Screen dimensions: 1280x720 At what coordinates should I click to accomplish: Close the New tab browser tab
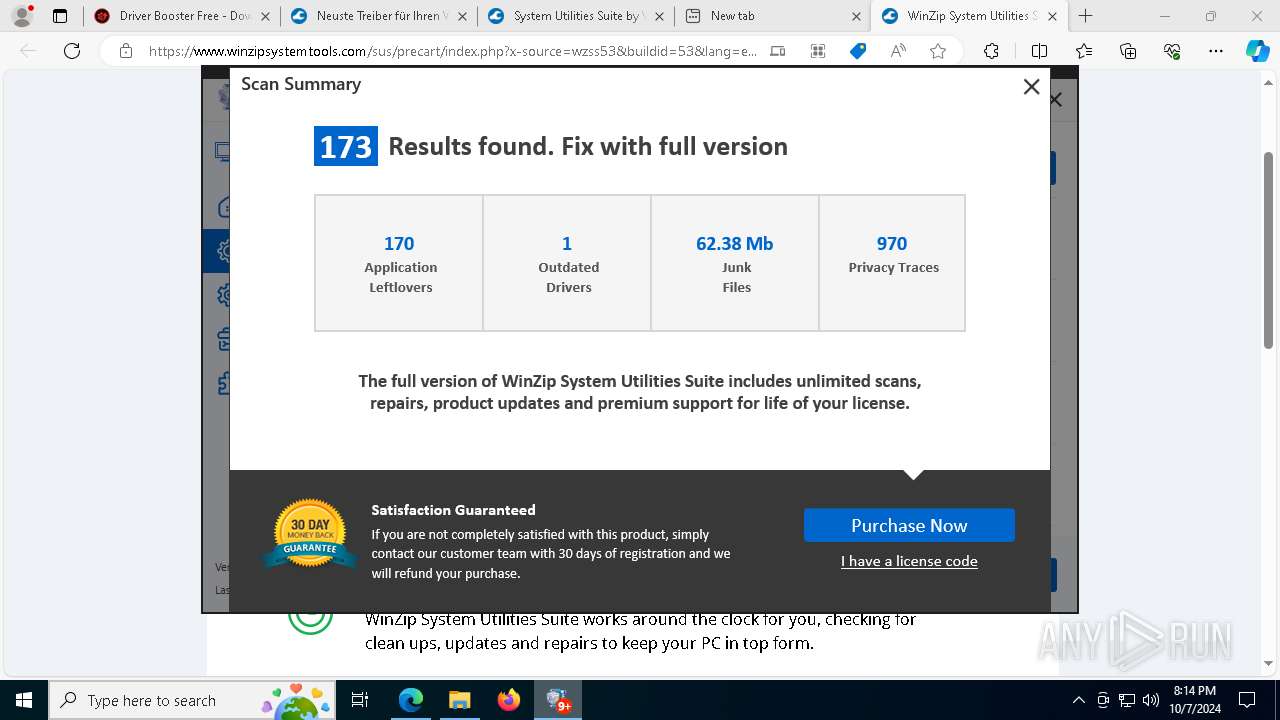coord(856,16)
